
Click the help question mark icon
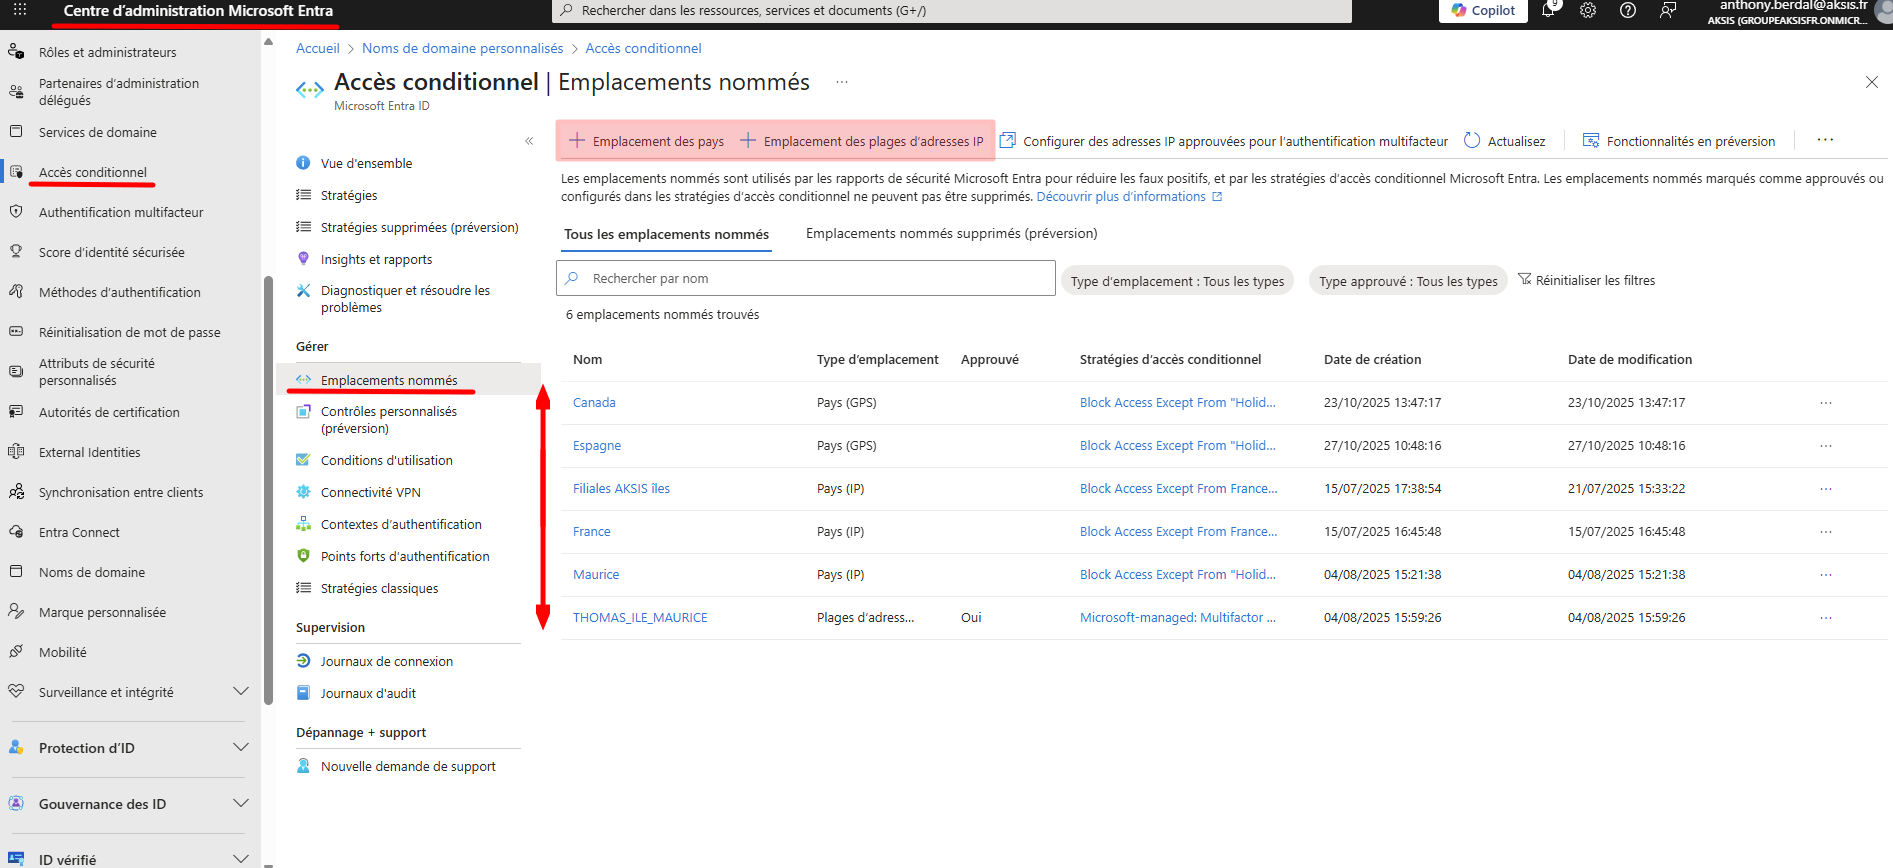click(1628, 10)
